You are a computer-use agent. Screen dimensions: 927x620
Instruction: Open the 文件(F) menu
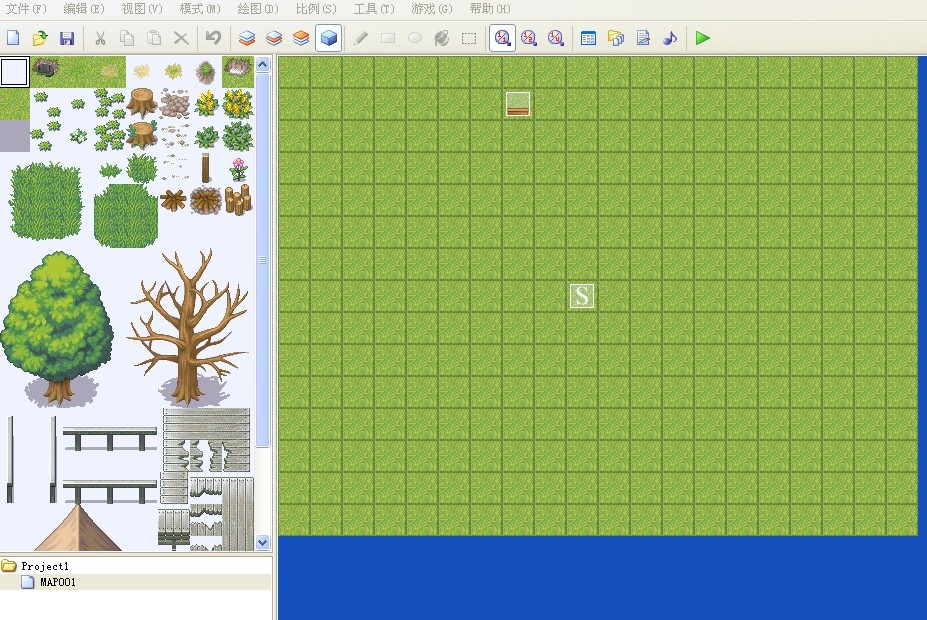pos(25,9)
